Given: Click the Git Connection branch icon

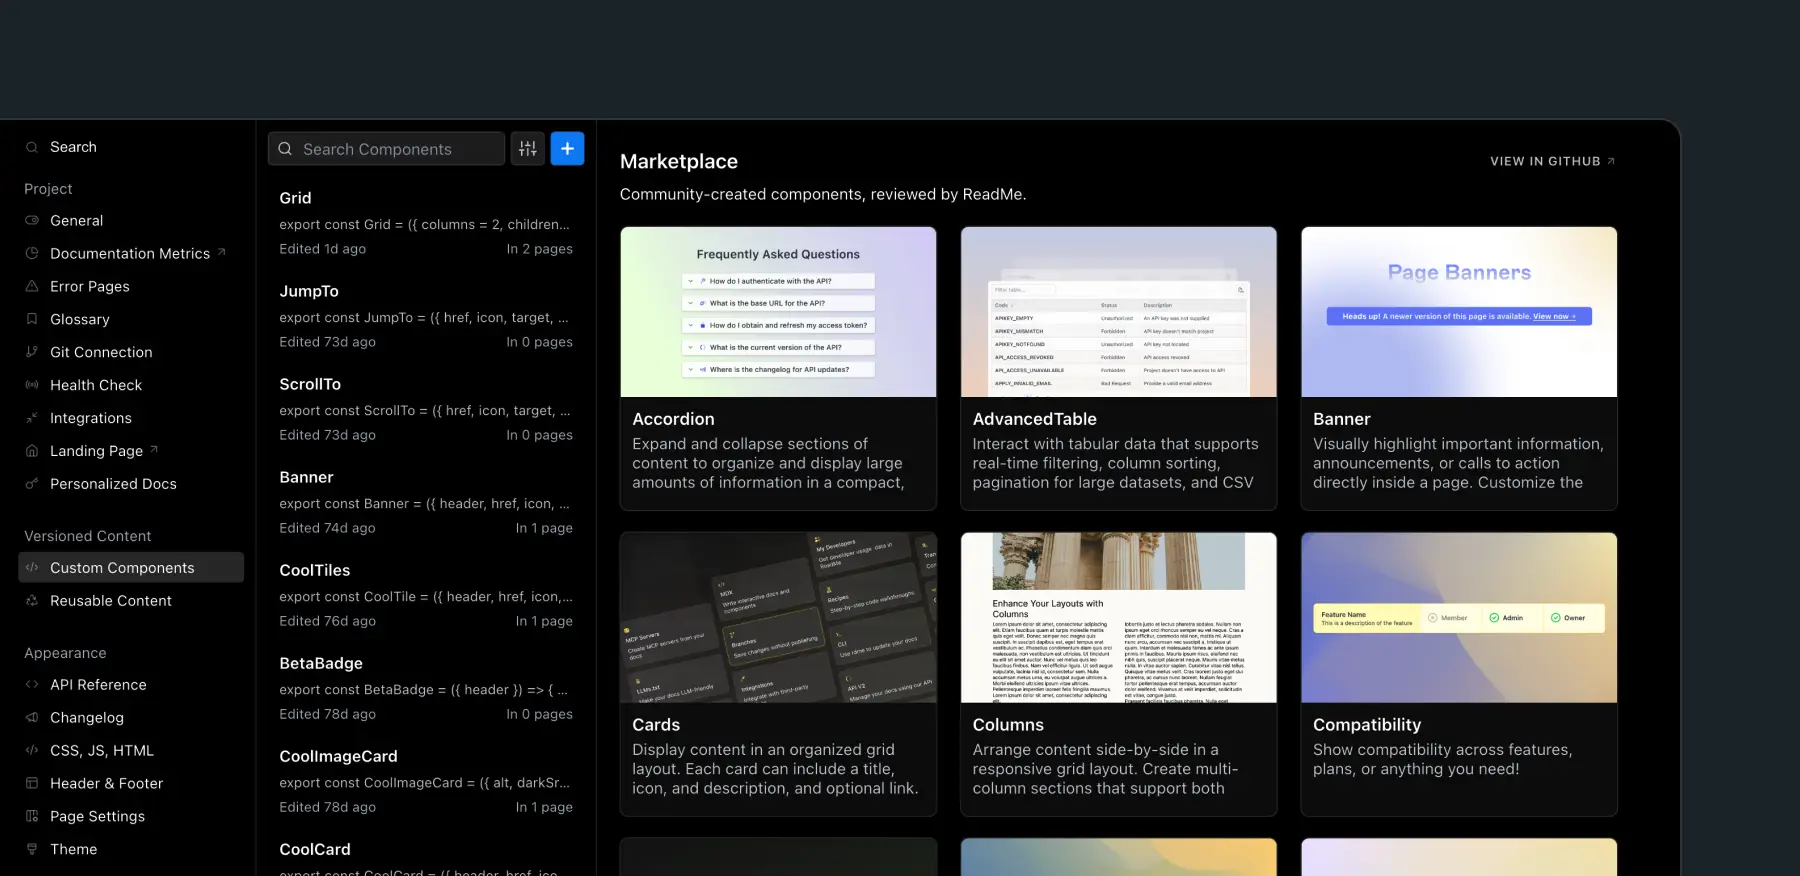Looking at the screenshot, I should (32, 352).
